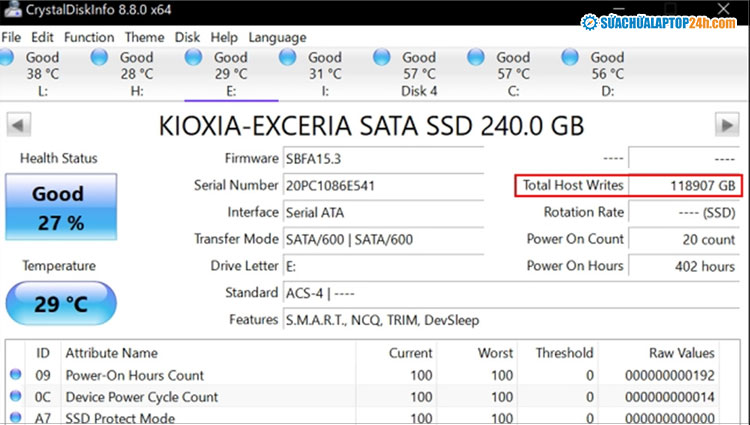
Task: Click the Threshold column header
Action: coord(564,353)
